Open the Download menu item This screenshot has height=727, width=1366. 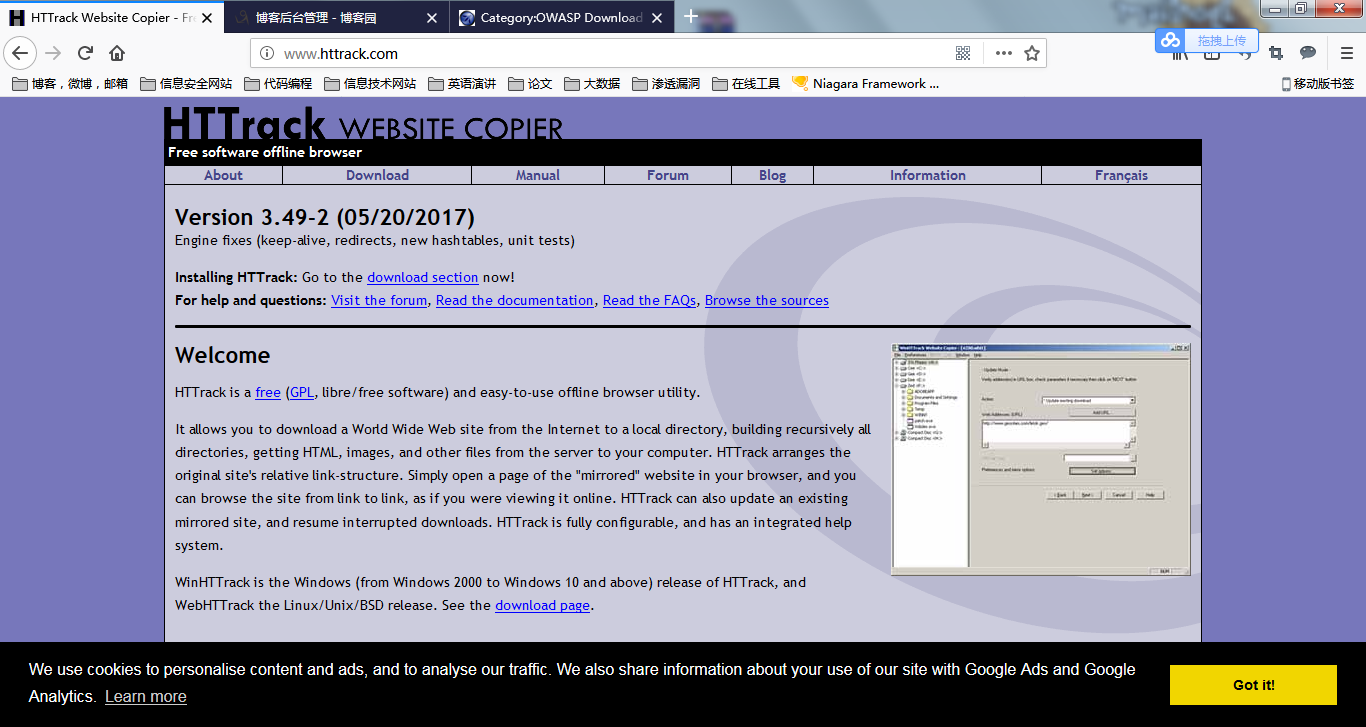[377, 175]
